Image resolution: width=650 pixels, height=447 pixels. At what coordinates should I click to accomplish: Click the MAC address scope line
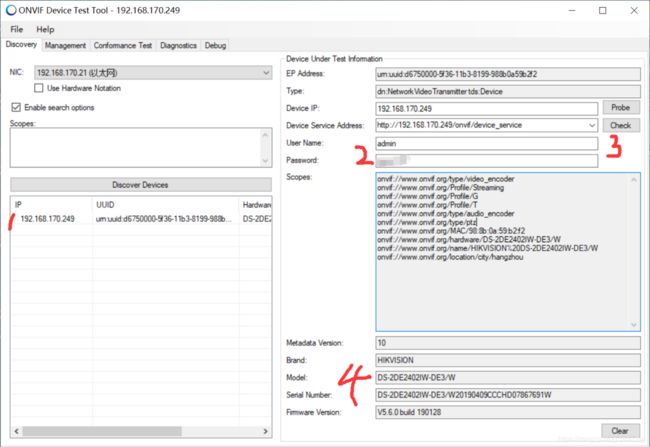click(451, 231)
